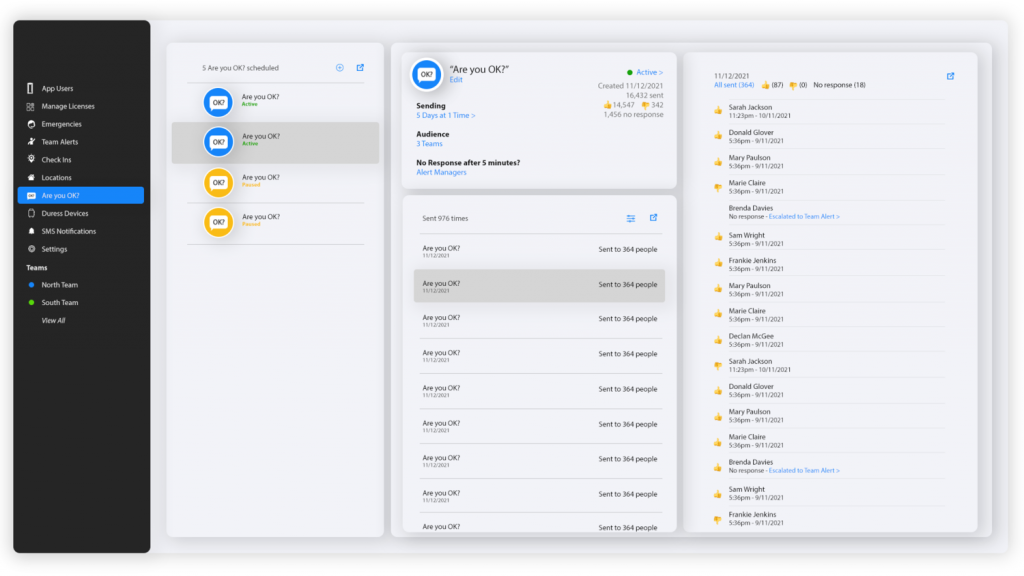Select South Team under Teams
The width and height of the screenshot is (1024, 576).
tap(59, 302)
